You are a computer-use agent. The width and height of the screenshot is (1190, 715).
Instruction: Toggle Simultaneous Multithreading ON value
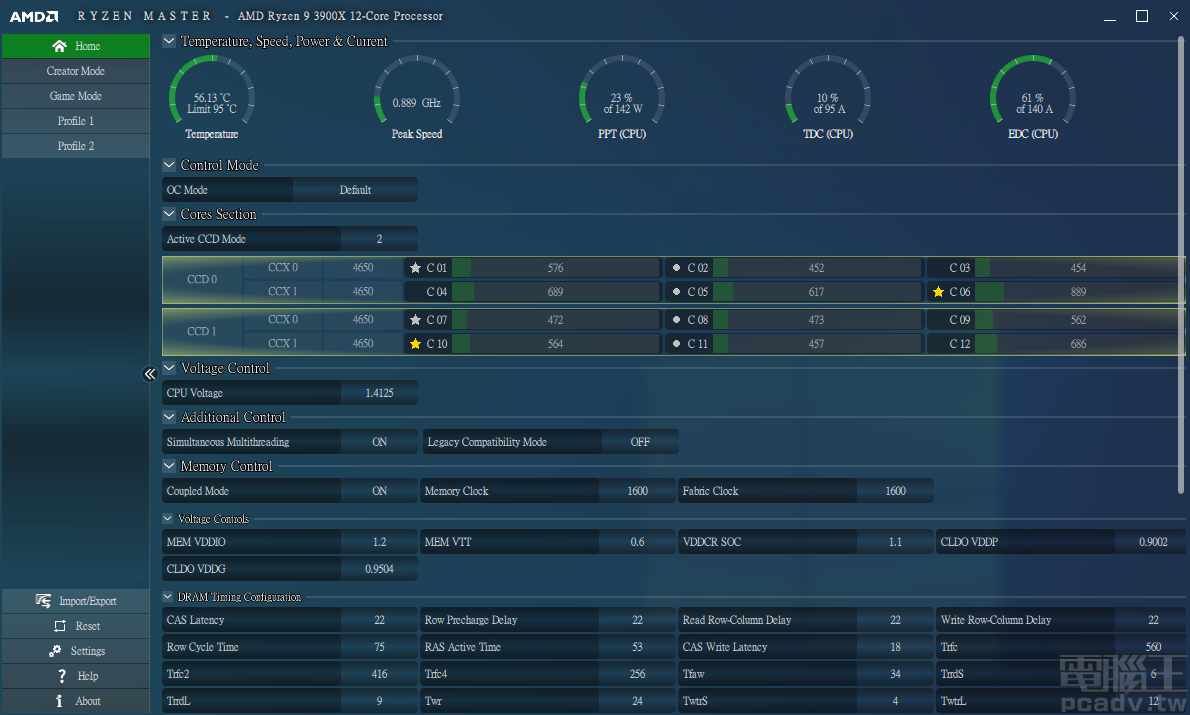(379, 442)
